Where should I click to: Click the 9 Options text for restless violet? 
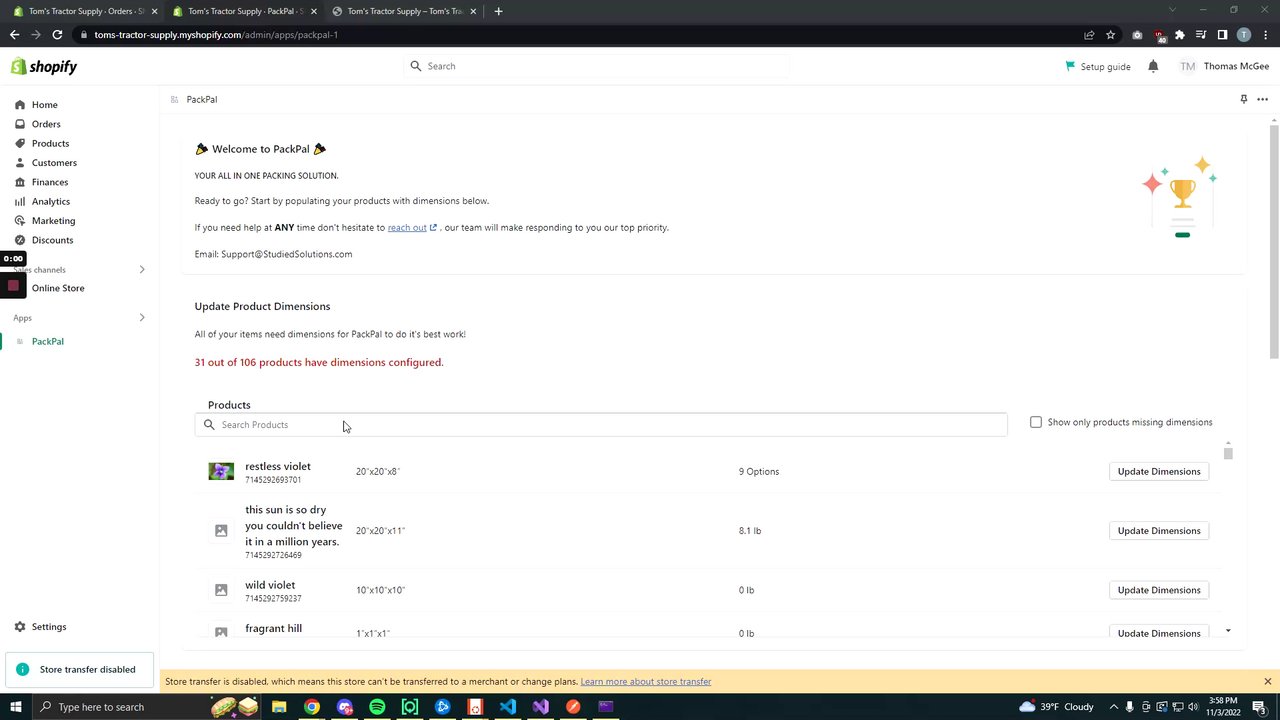coord(759,471)
